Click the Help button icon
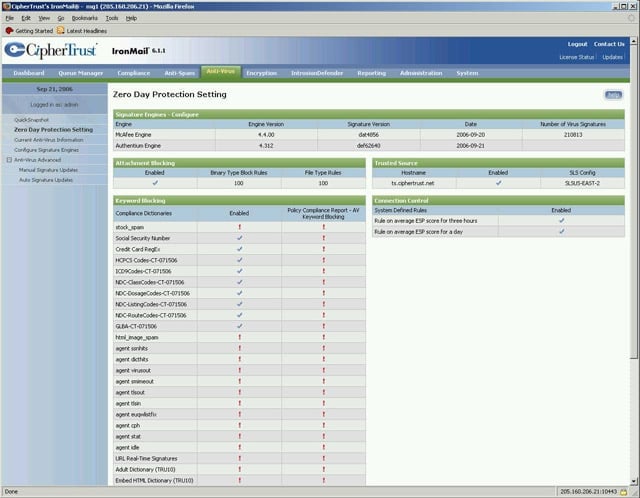The image size is (640, 498). click(x=613, y=95)
